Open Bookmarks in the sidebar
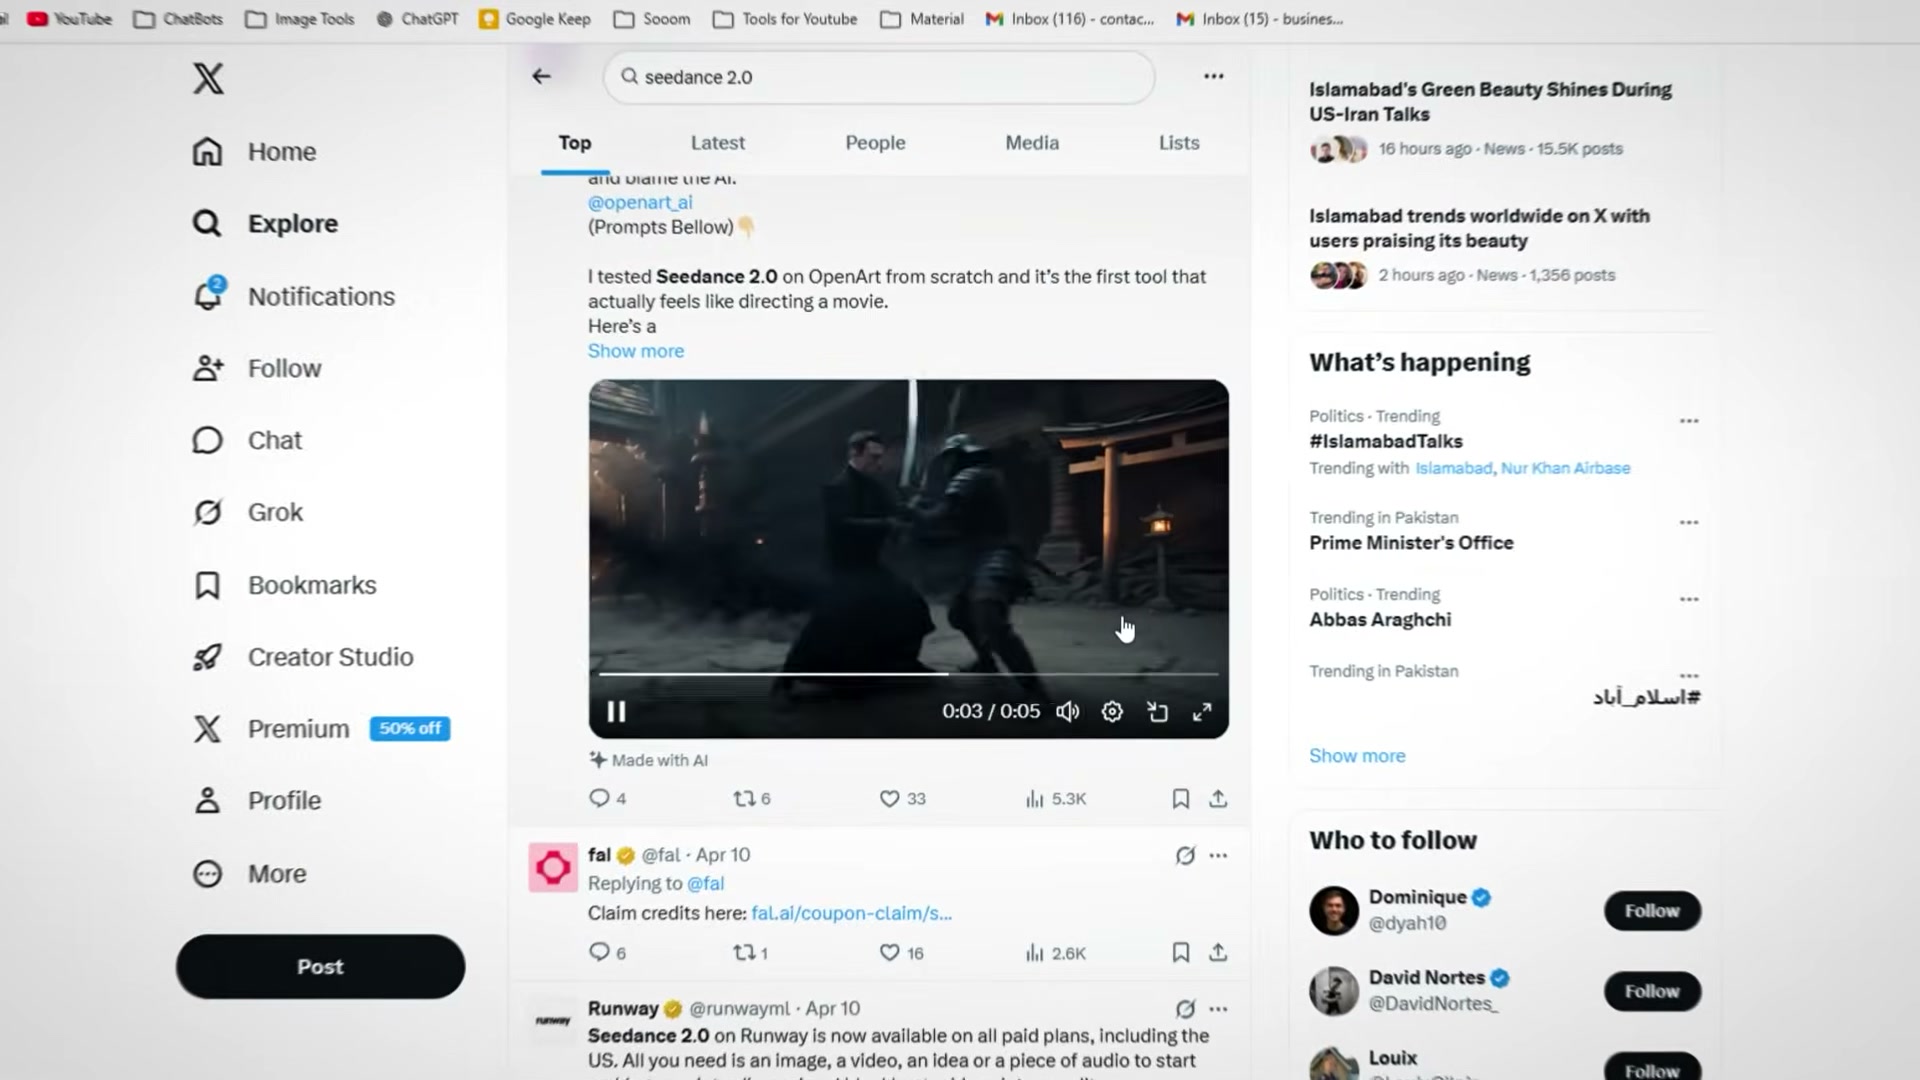This screenshot has width=1920, height=1080. [x=284, y=585]
